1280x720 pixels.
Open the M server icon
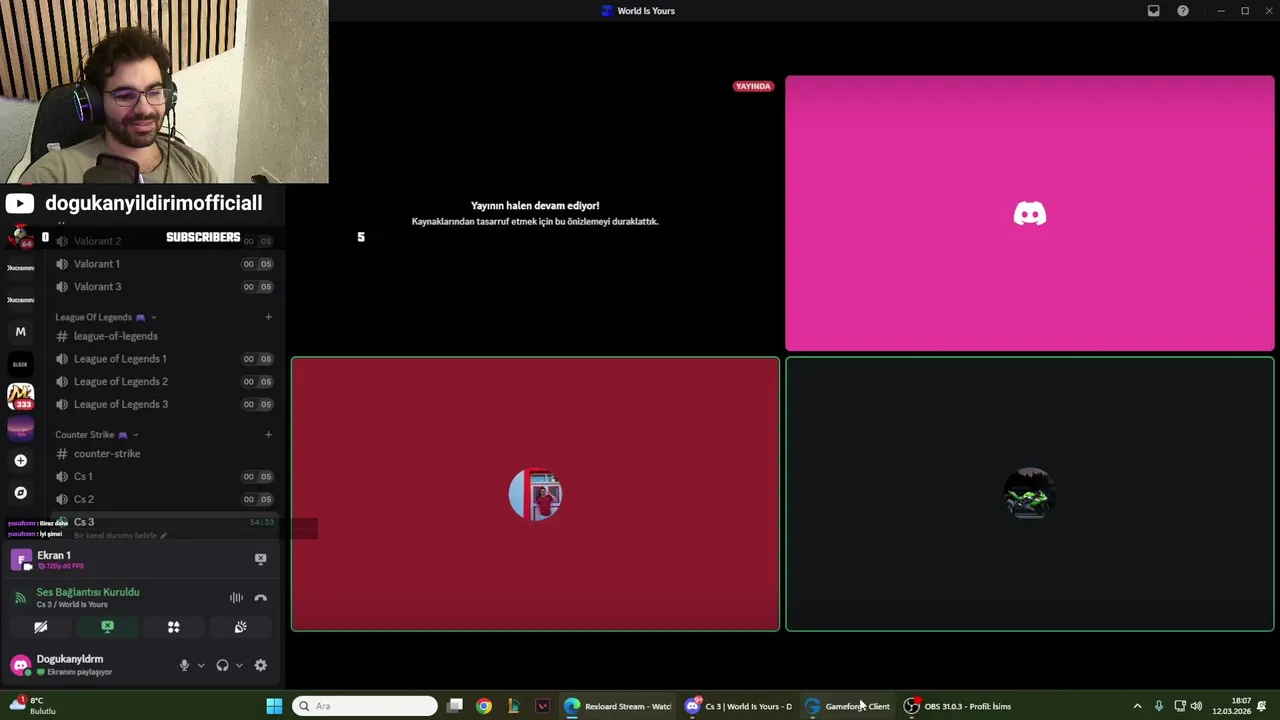click(20, 332)
